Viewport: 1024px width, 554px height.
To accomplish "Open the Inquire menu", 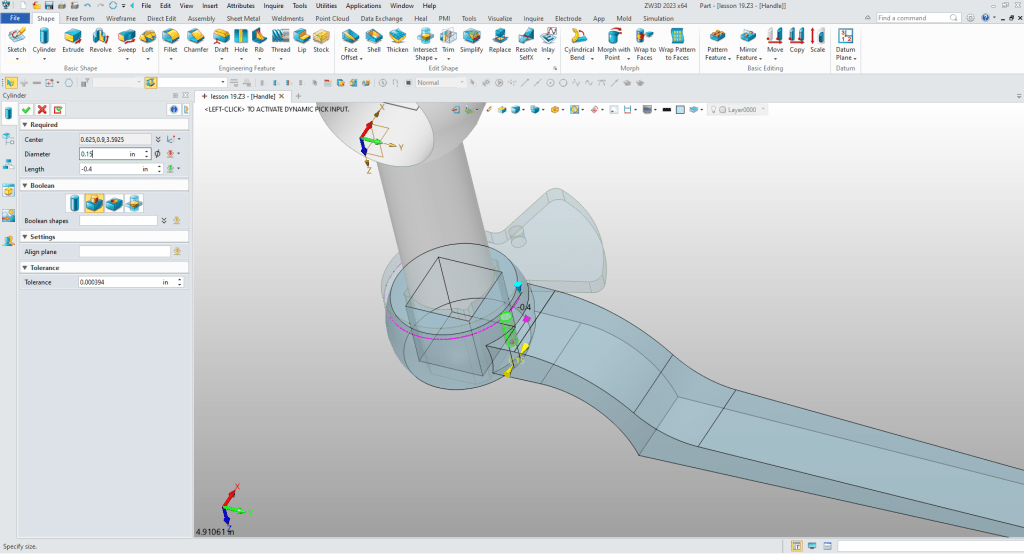I will tap(273, 6).
